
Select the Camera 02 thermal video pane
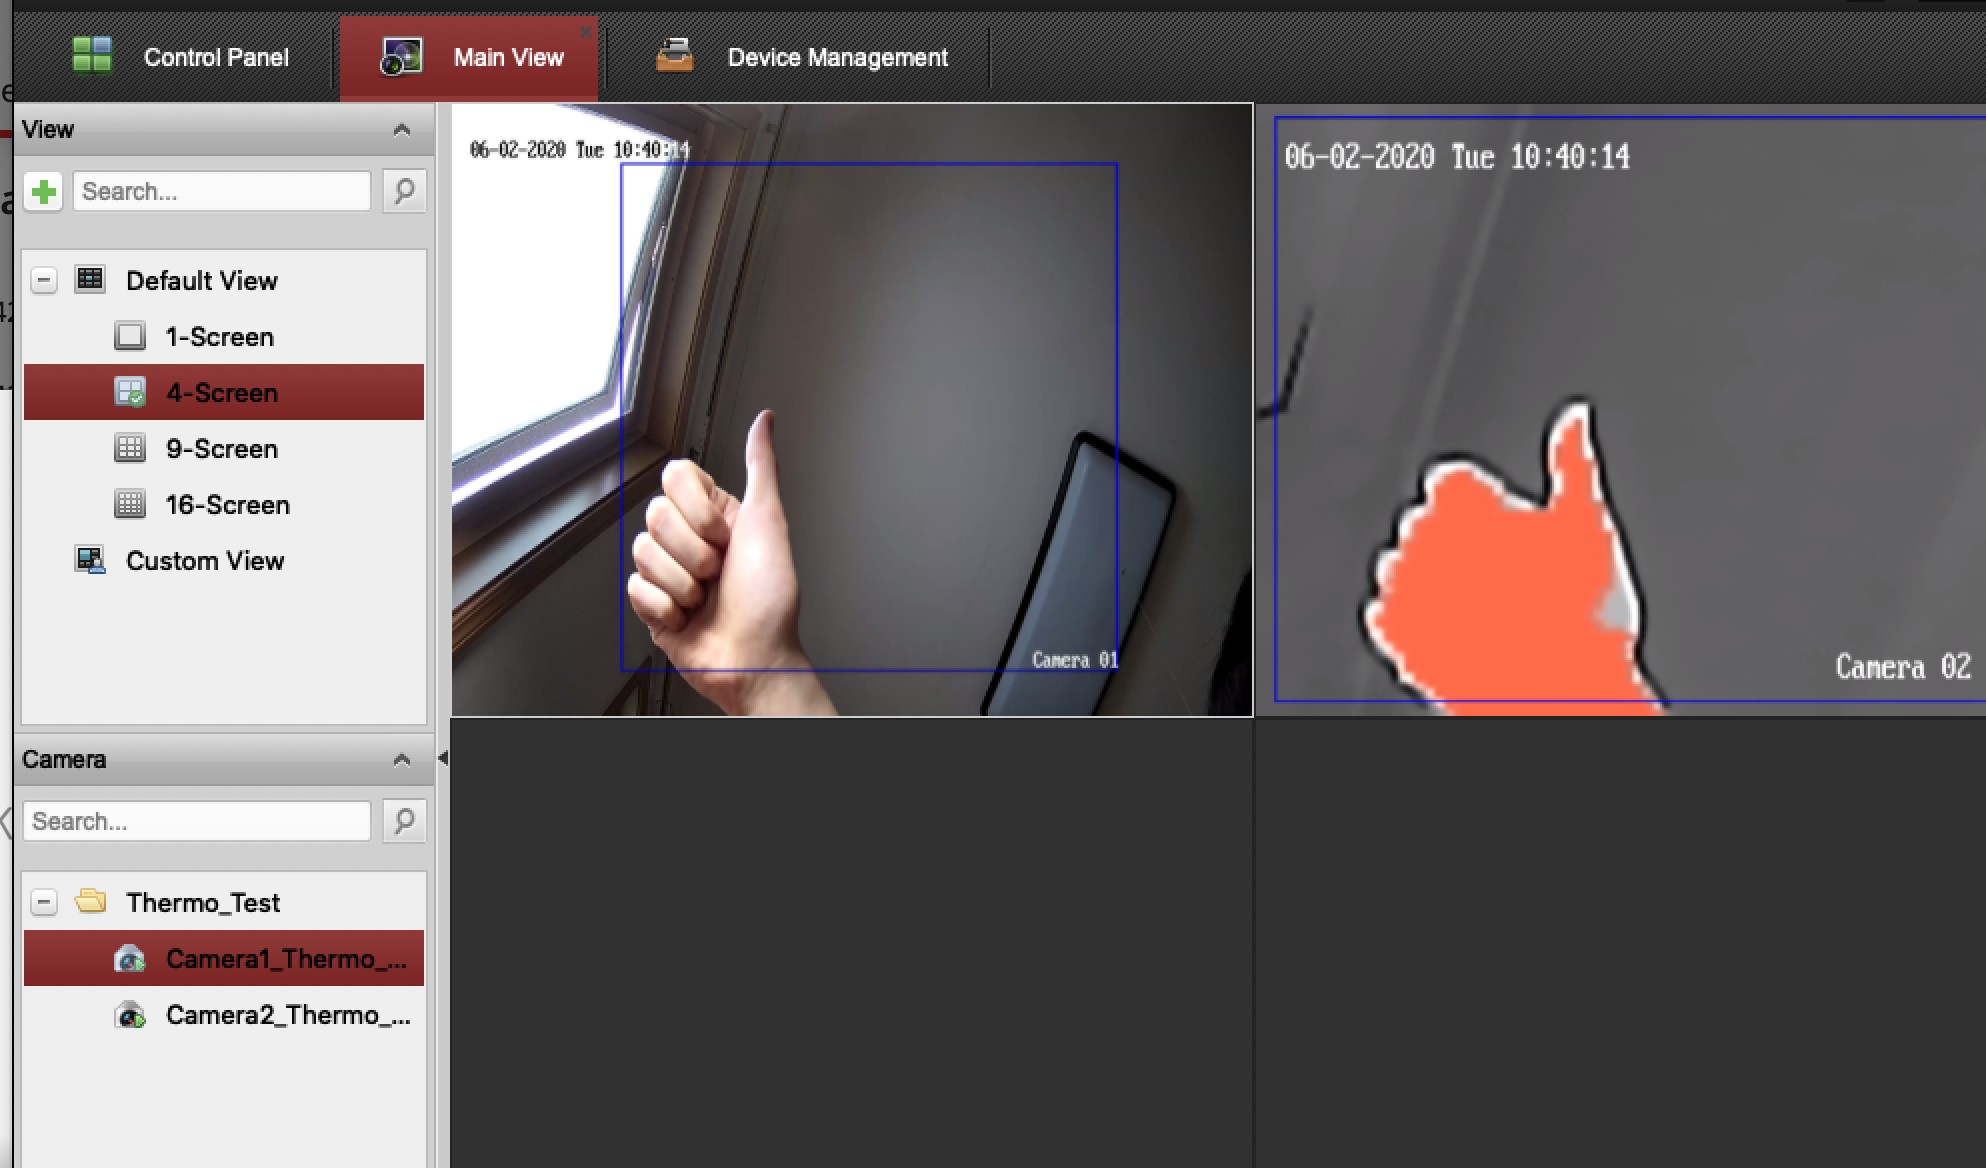pos(1620,410)
